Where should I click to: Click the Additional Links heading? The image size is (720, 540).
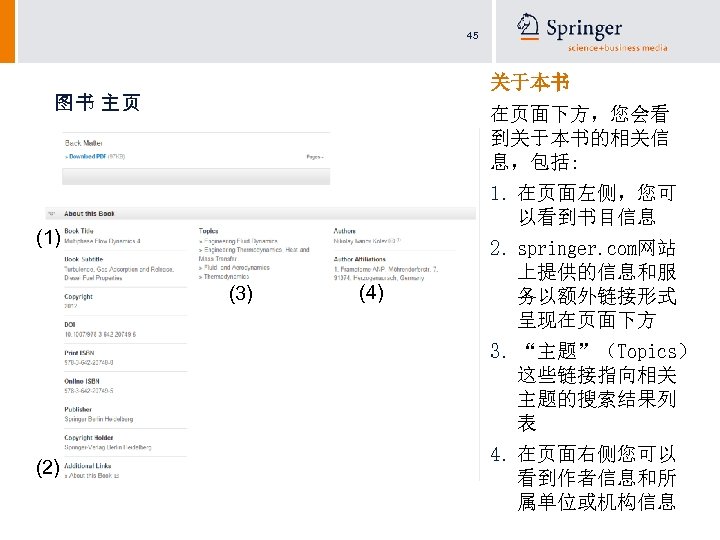click(88, 466)
